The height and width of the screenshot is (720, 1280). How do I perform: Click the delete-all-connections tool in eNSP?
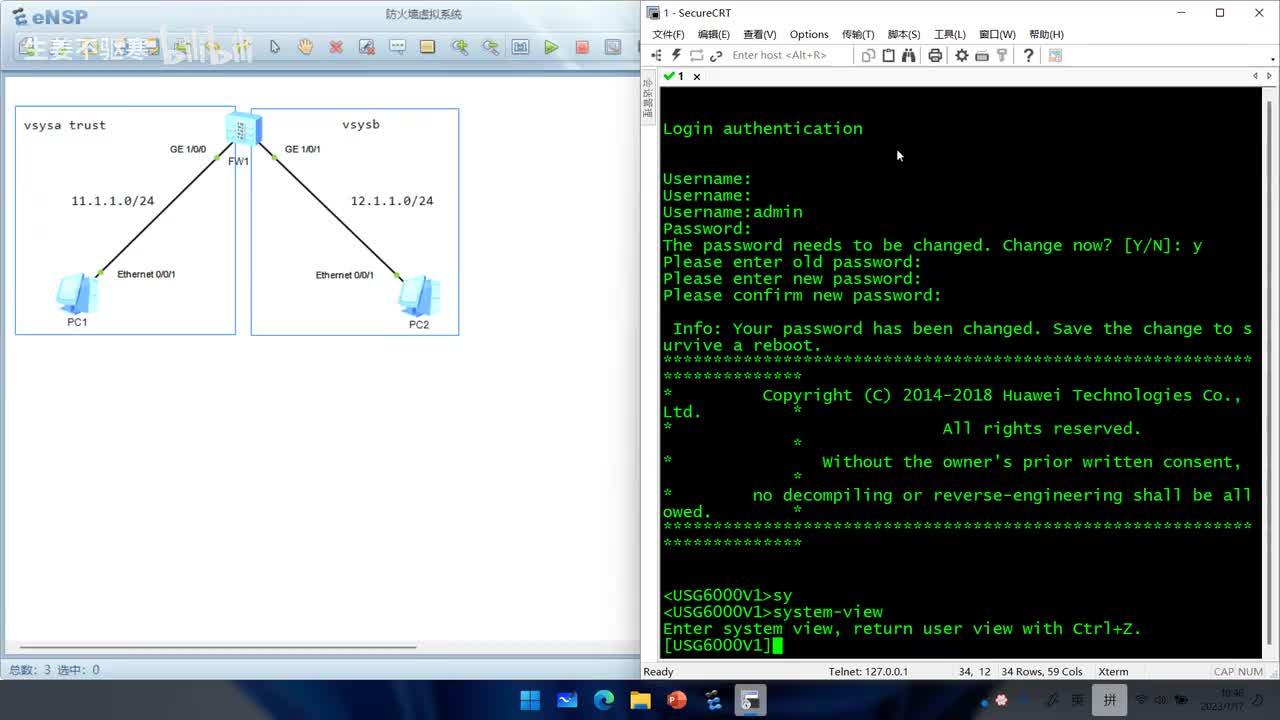coord(367,47)
